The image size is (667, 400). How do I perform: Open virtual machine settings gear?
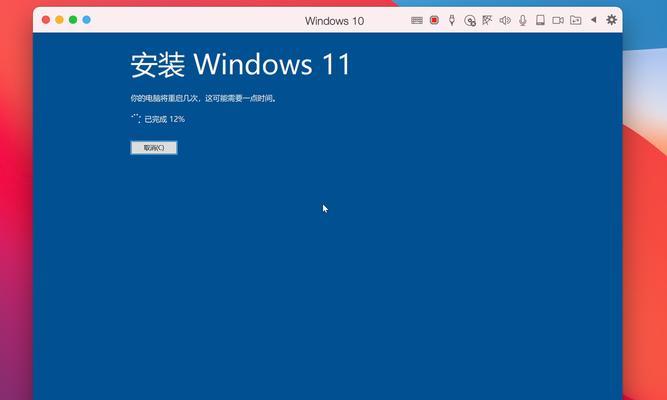pyautogui.click(x=611, y=20)
